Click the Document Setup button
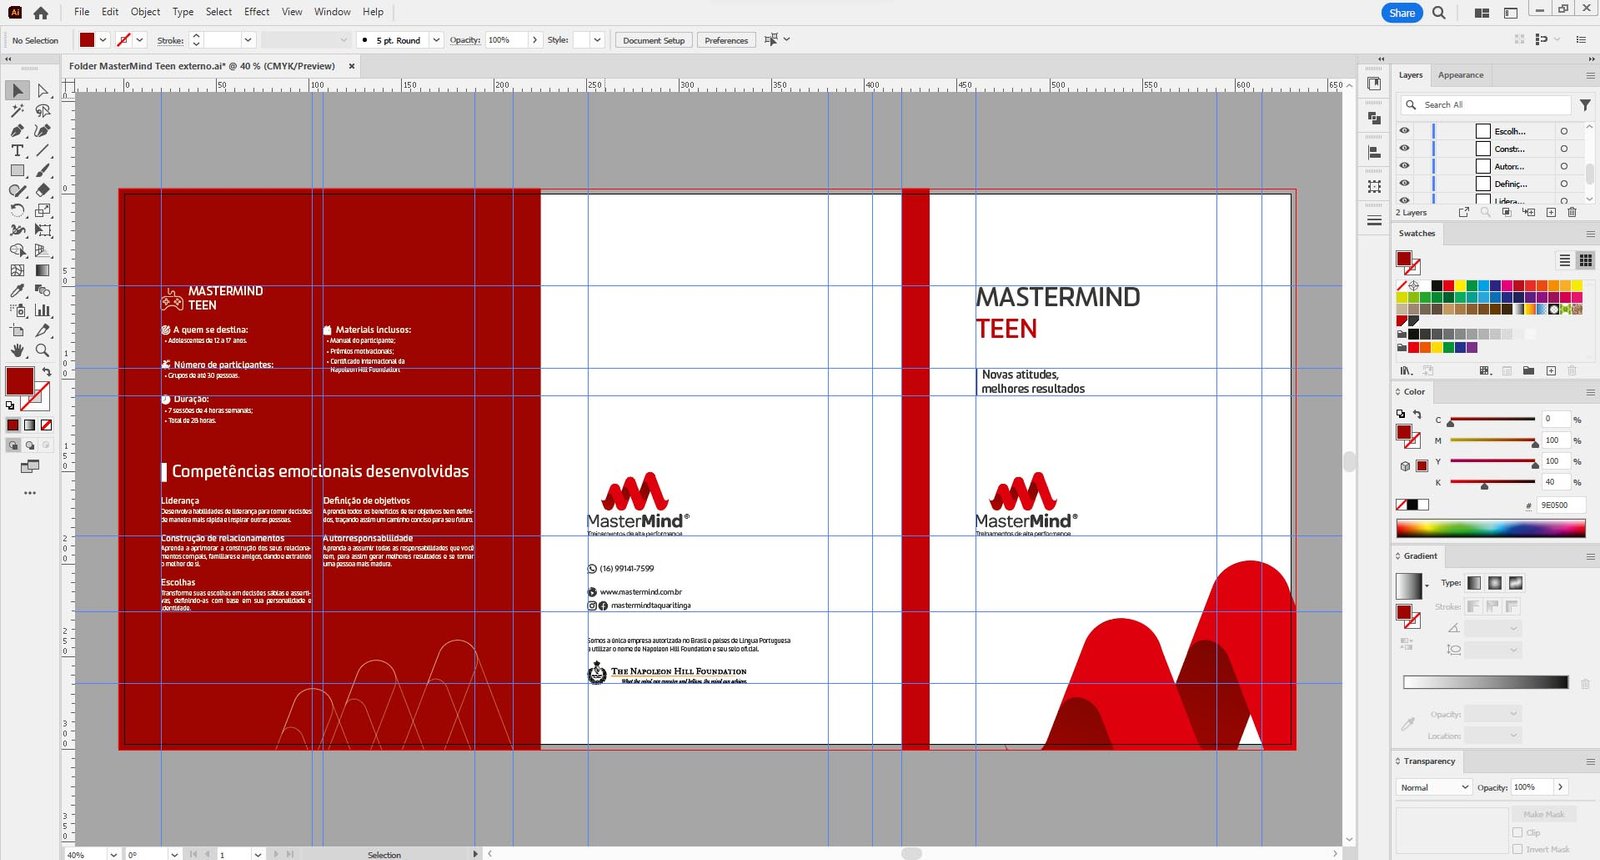The image size is (1600, 860). (x=654, y=40)
